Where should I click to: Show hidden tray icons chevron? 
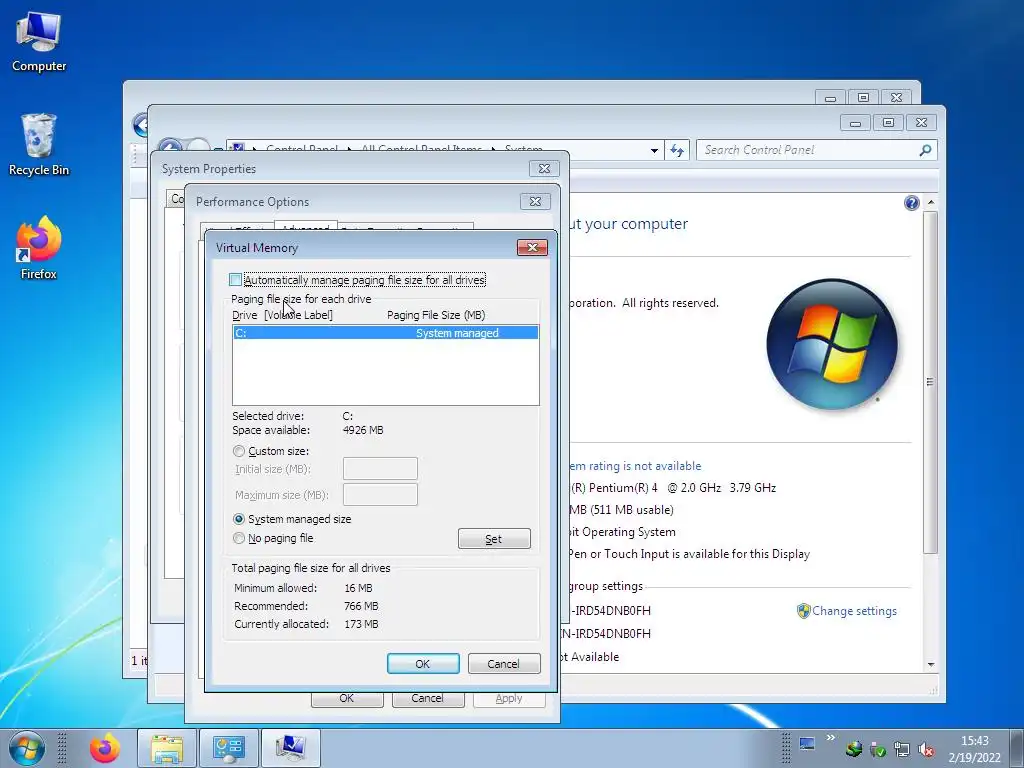click(831, 738)
